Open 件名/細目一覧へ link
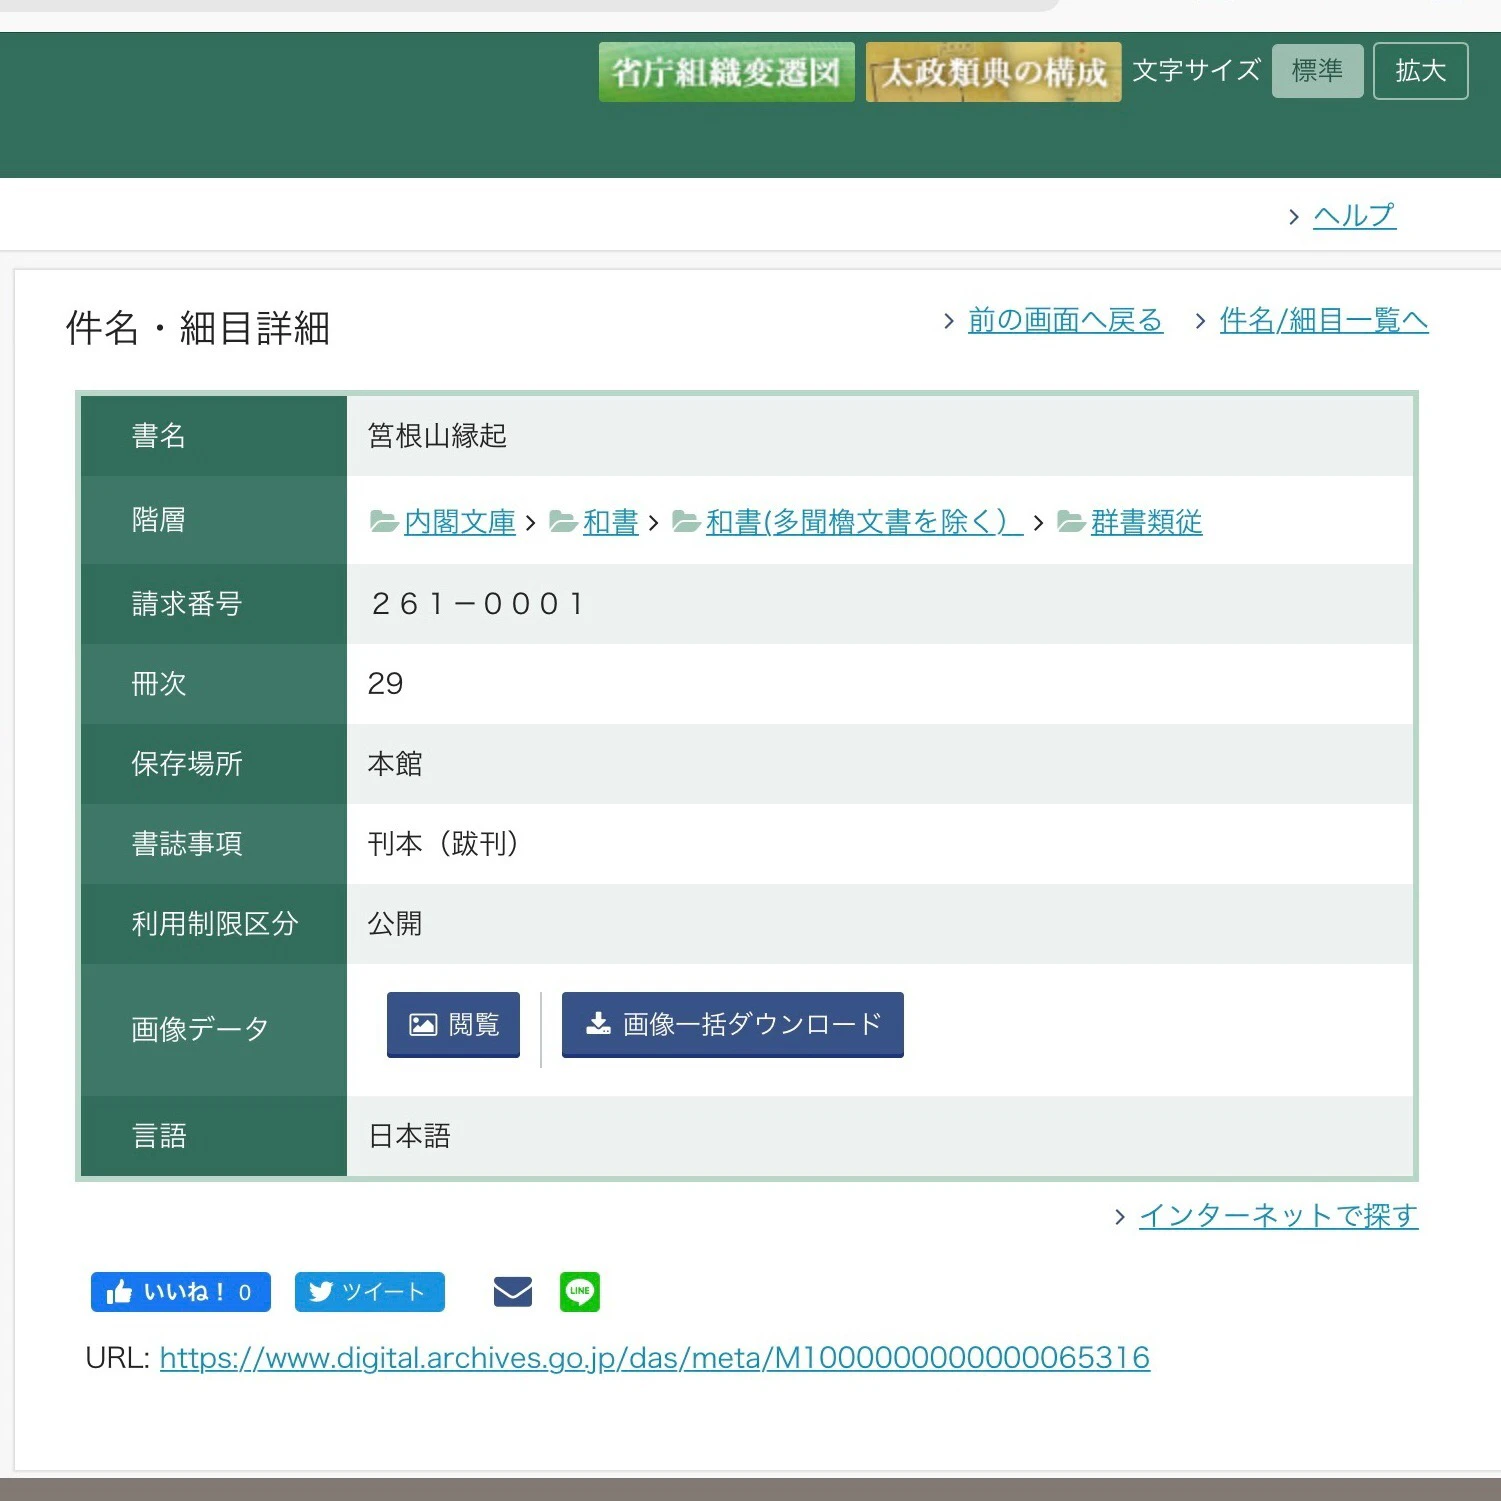The width and height of the screenshot is (1501, 1501). [1324, 320]
